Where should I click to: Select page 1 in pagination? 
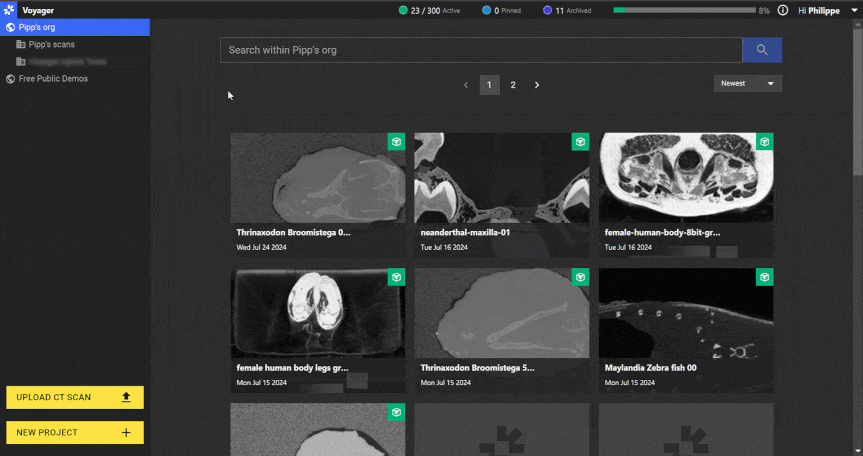[489, 85]
